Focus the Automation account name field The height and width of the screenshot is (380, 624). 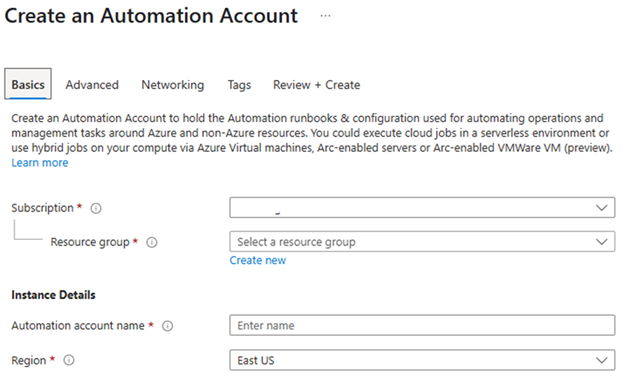click(422, 325)
